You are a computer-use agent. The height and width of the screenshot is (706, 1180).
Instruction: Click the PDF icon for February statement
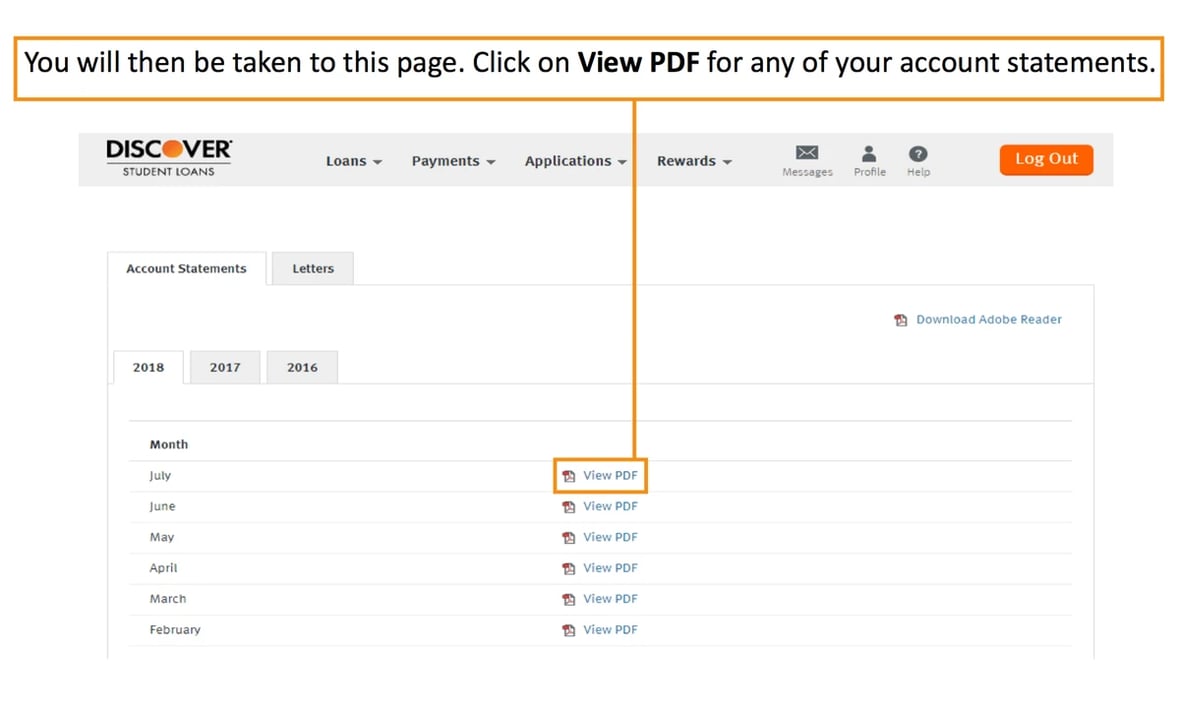coord(569,630)
